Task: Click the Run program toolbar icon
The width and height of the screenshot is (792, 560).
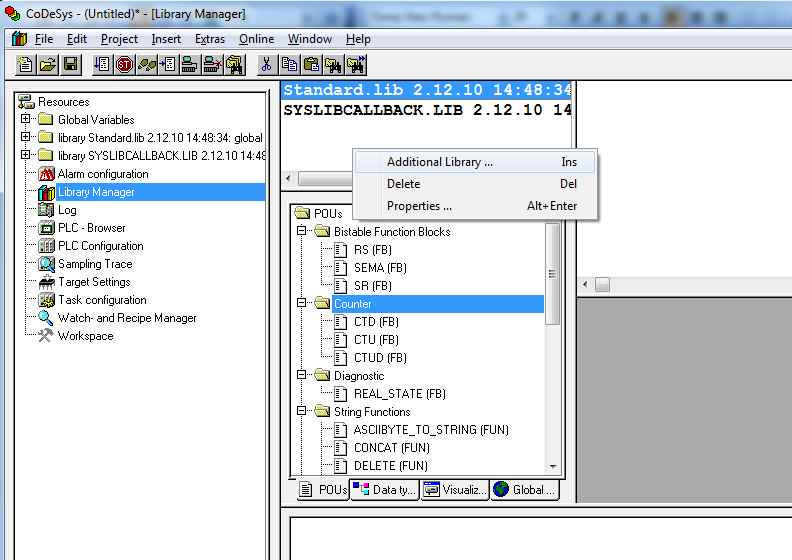Action: pyautogui.click(x=102, y=65)
